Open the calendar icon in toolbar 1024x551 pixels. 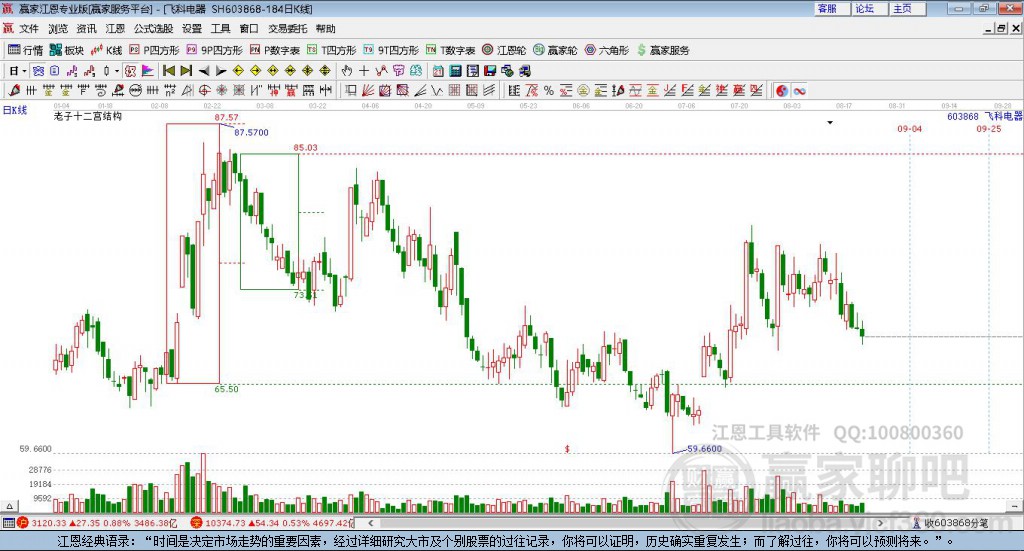[438, 71]
